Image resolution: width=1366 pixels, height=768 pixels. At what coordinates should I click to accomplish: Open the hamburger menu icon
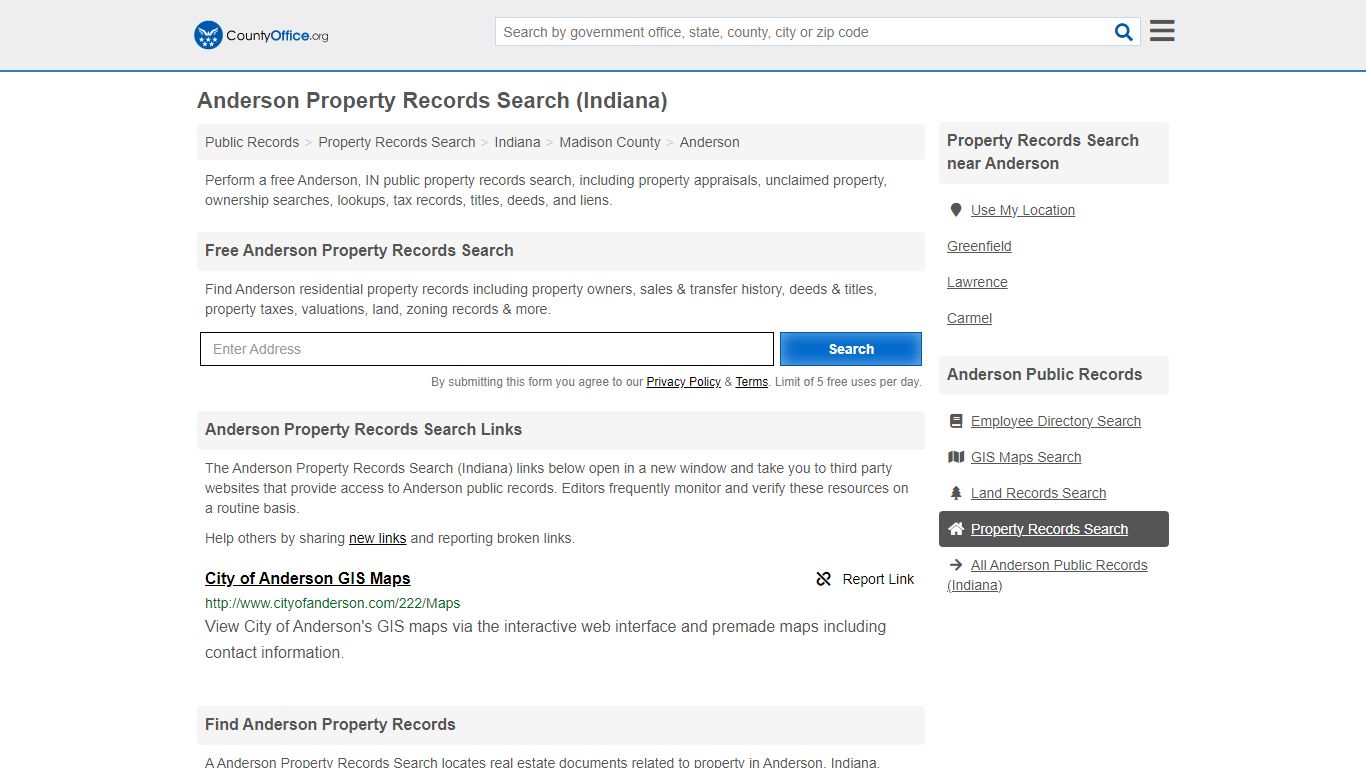pyautogui.click(x=1162, y=31)
